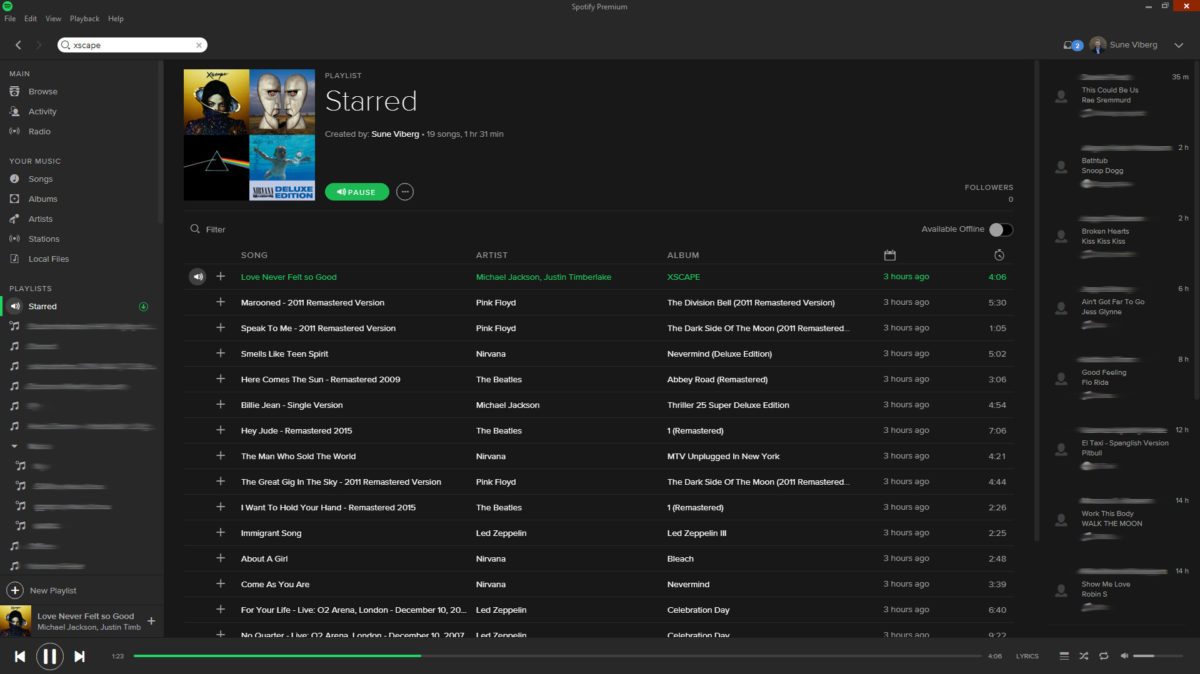The width and height of the screenshot is (1200, 674).
Task: Open the Playback menu
Action: click(84, 19)
